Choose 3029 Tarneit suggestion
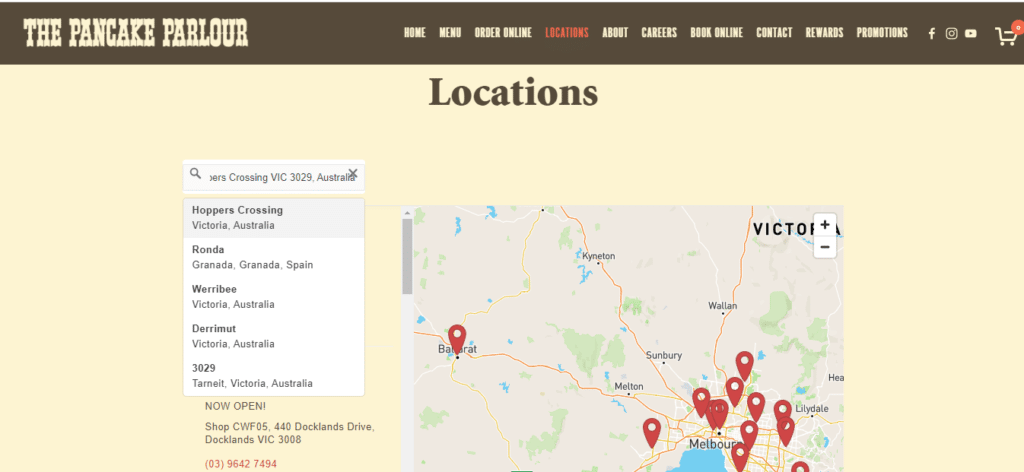 pyautogui.click(x=274, y=375)
